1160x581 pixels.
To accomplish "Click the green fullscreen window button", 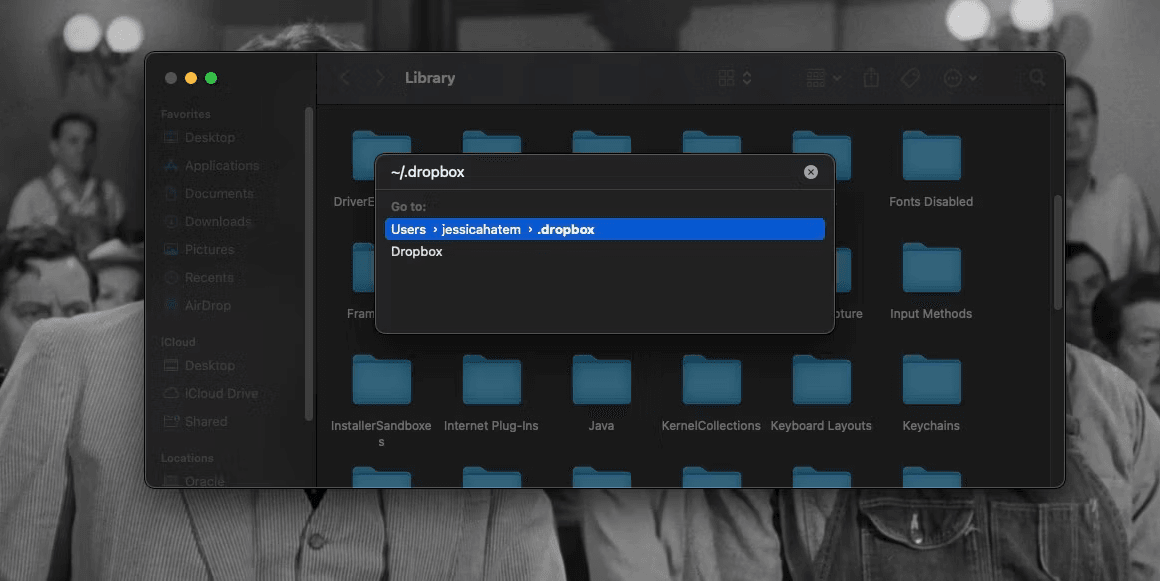I will pyautogui.click(x=211, y=78).
